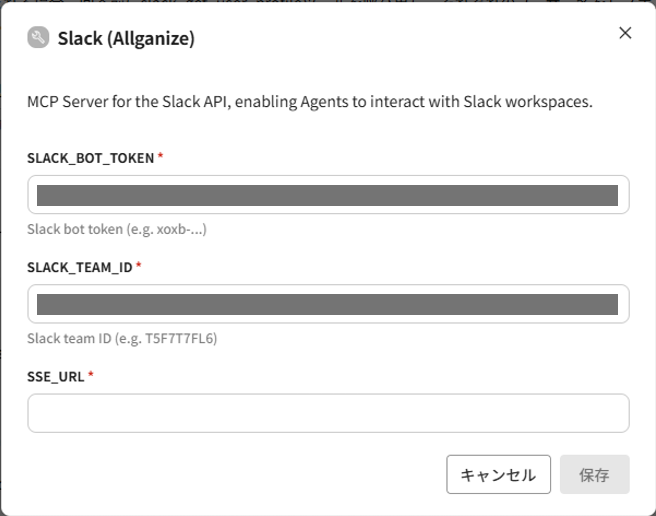This screenshot has height=516, width=656.
Task: Close the Slack (Allganize) dialog
Action: [x=625, y=33]
